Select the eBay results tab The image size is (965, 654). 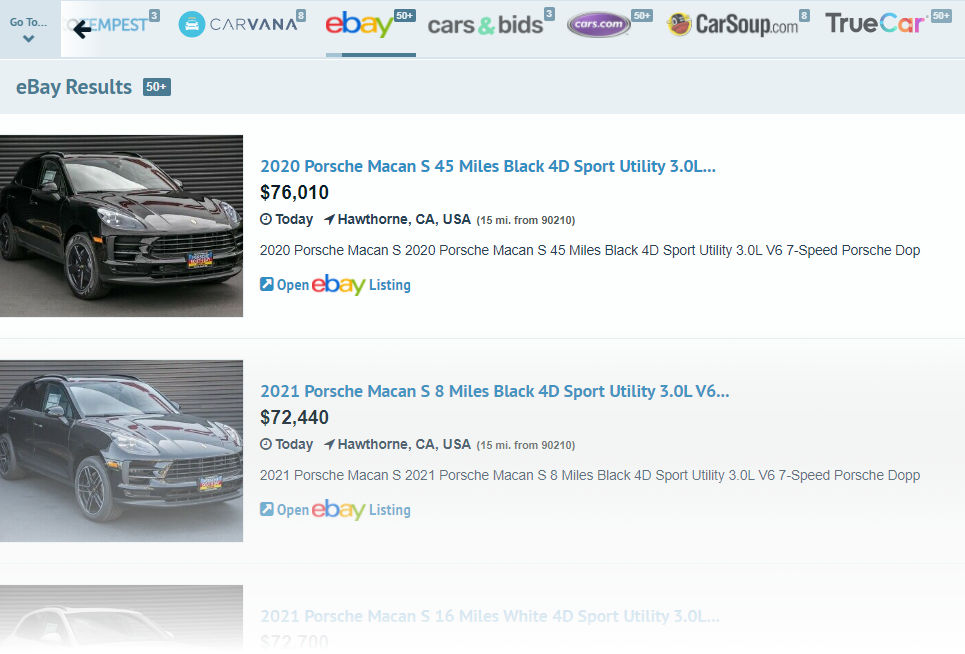pos(370,25)
